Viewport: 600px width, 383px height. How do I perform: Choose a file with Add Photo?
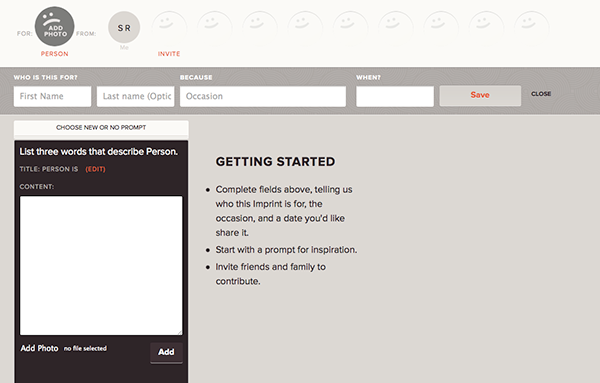(39, 348)
